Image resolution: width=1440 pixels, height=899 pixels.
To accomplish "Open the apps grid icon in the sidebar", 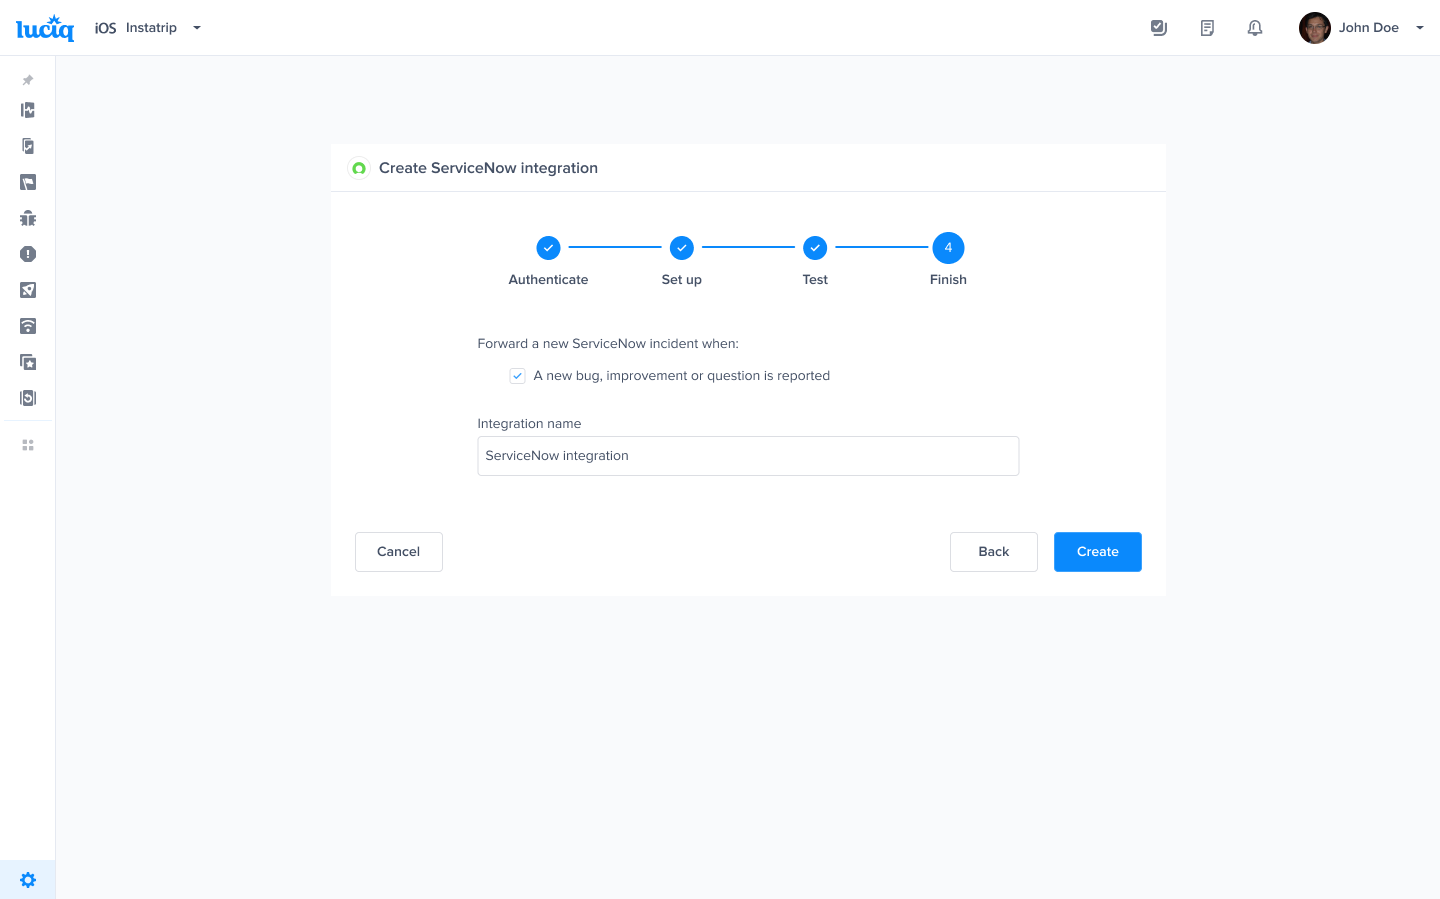I will click(27, 444).
